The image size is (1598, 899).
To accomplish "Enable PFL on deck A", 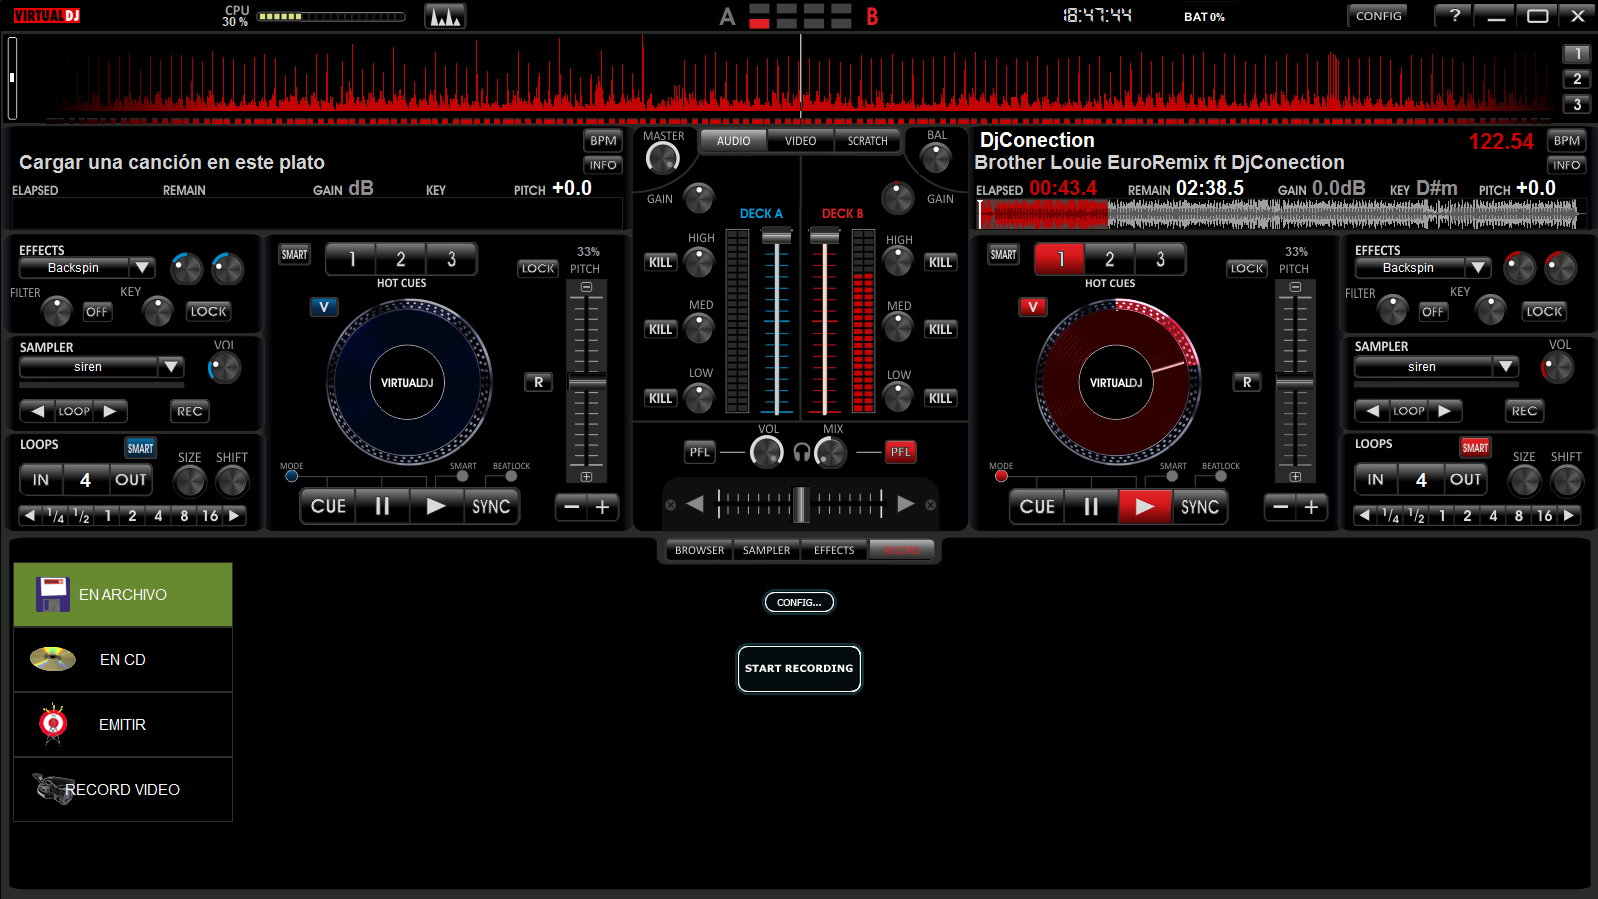I will (700, 452).
